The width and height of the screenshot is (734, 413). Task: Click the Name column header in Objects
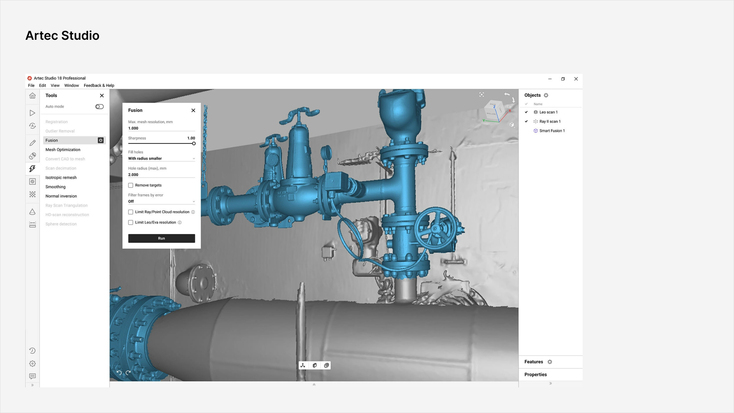pyautogui.click(x=538, y=104)
